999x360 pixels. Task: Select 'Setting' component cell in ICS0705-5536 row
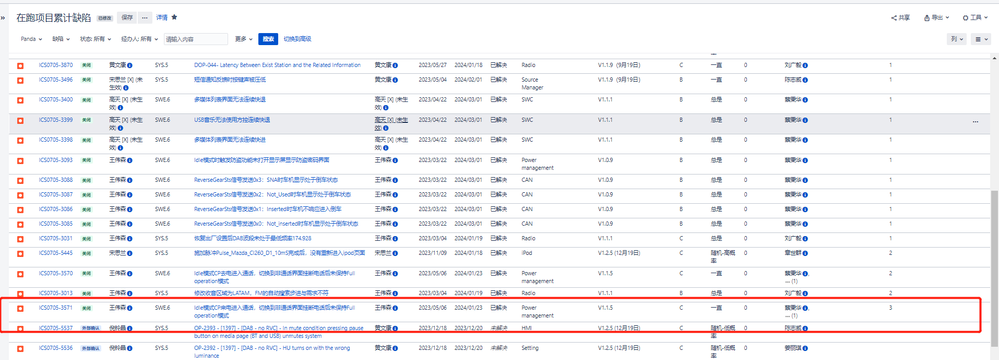[529, 349]
